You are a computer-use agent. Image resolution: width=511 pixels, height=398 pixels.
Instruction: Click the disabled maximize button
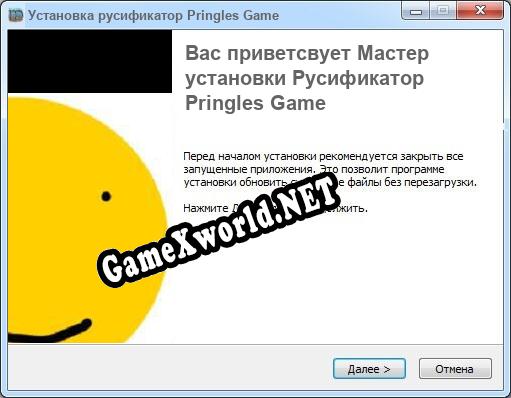(x=443, y=12)
